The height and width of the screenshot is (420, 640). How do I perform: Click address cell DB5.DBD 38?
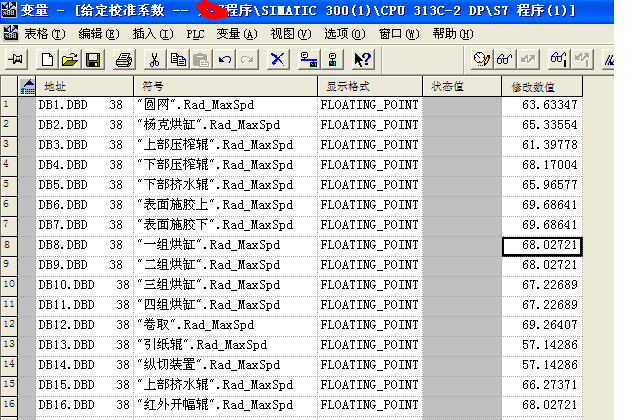tap(85, 185)
